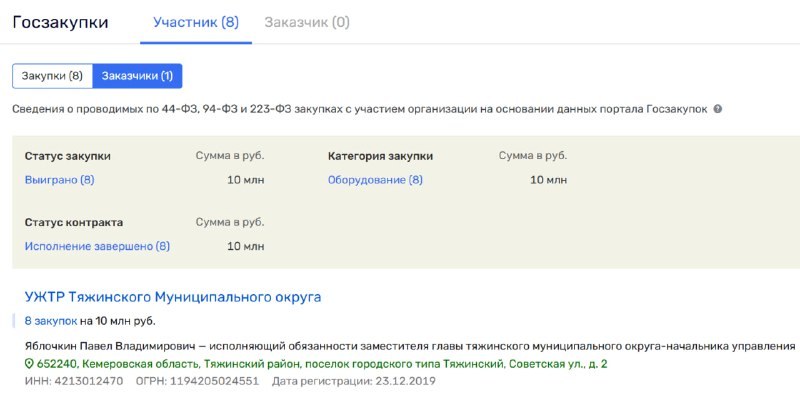Click the help question mark icon
The width and height of the screenshot is (800, 399).
tap(717, 109)
